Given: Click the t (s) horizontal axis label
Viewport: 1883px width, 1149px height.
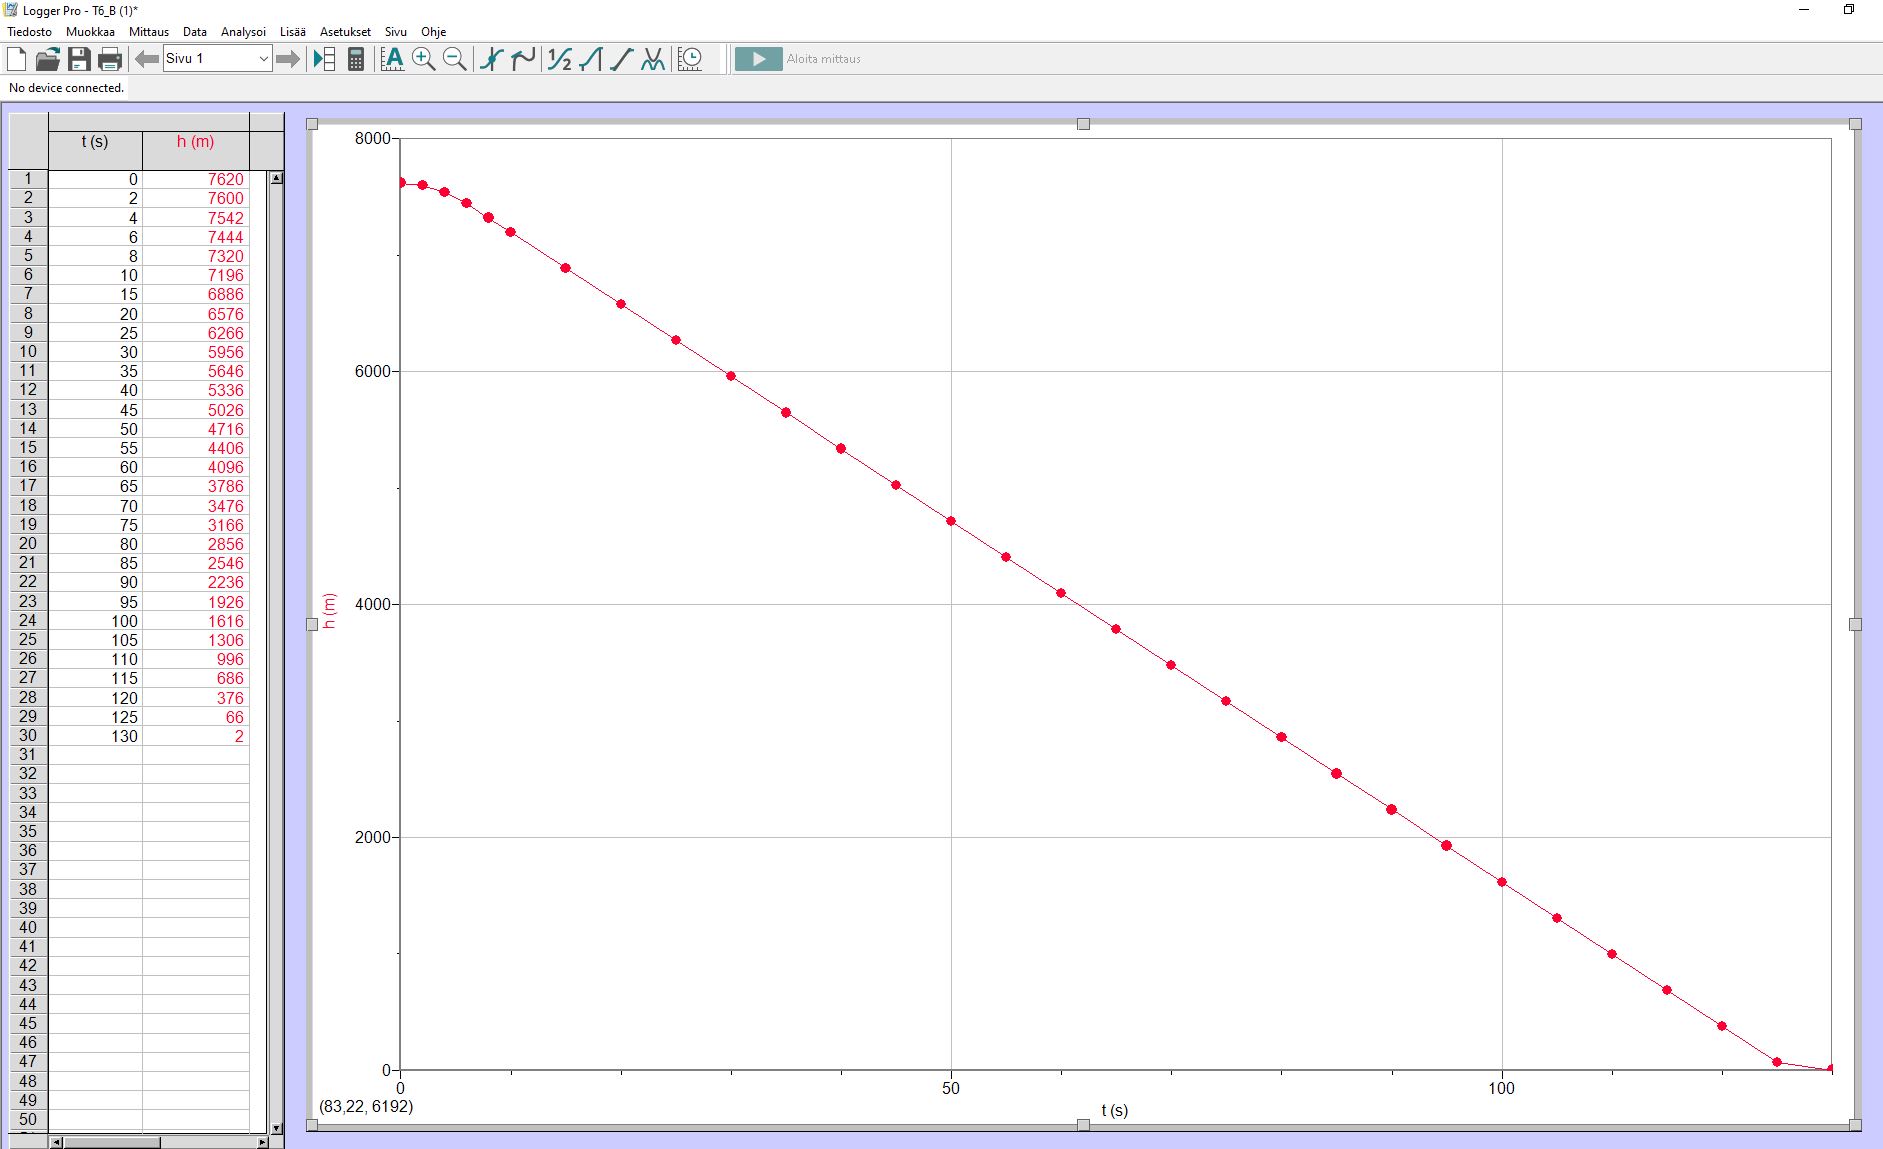Looking at the screenshot, I should pos(1114,1110).
